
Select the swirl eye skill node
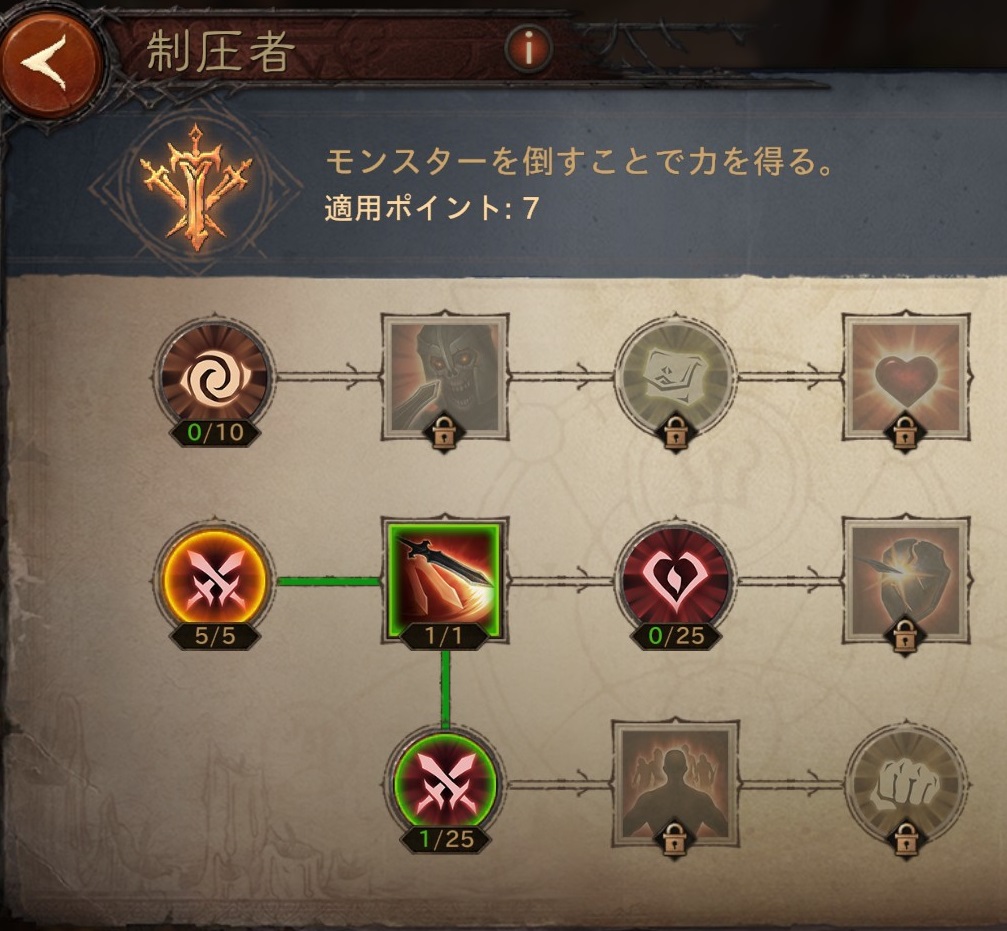[214, 376]
